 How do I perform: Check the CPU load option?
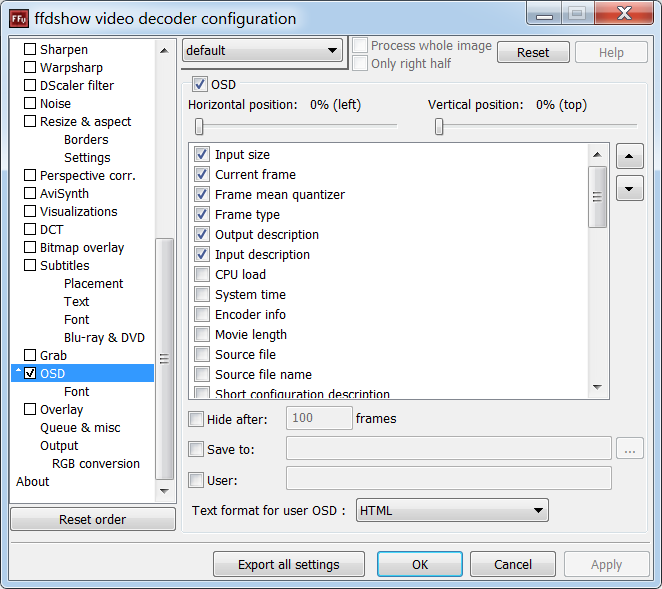click(202, 274)
